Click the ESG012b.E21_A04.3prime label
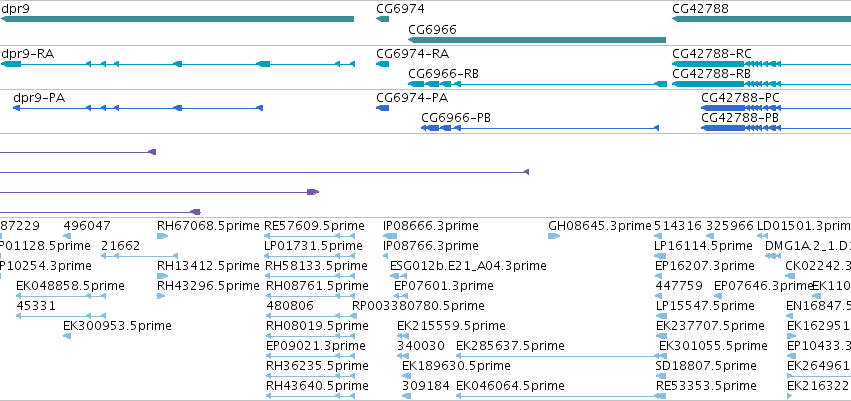The height and width of the screenshot is (401, 851). pyautogui.click(x=468, y=266)
